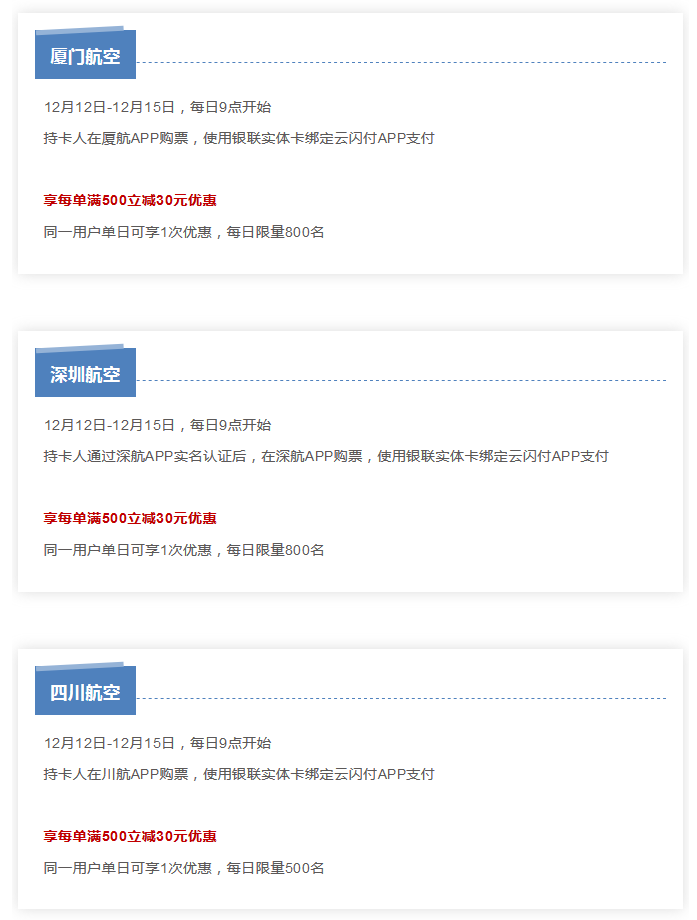Click the red discount text under 深圳航空
Image resolution: width=697 pixels, height=920 pixels.
130,519
